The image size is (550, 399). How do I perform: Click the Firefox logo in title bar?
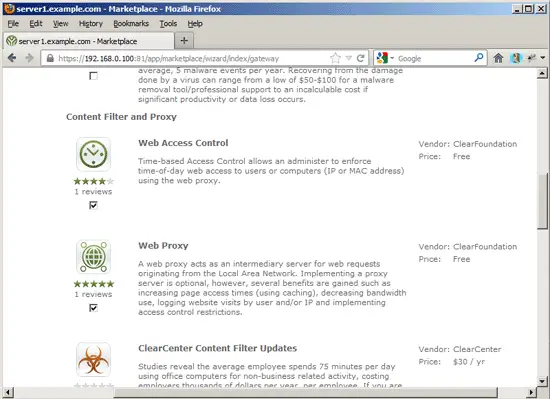(9, 8)
